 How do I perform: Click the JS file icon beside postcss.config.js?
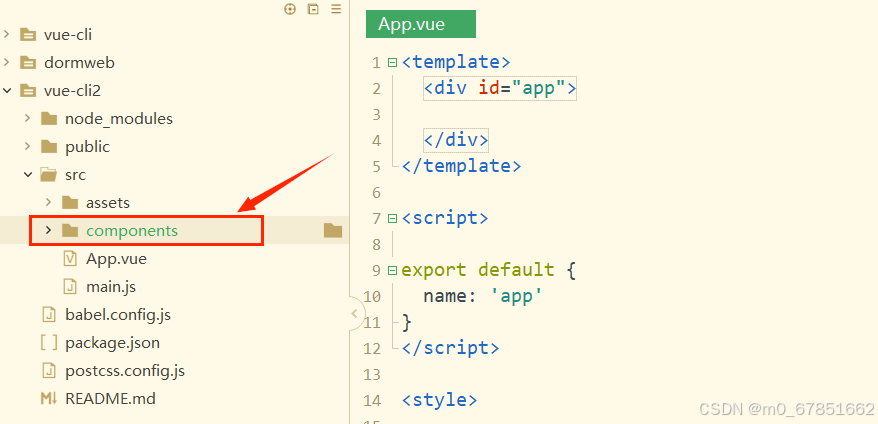click(49, 371)
